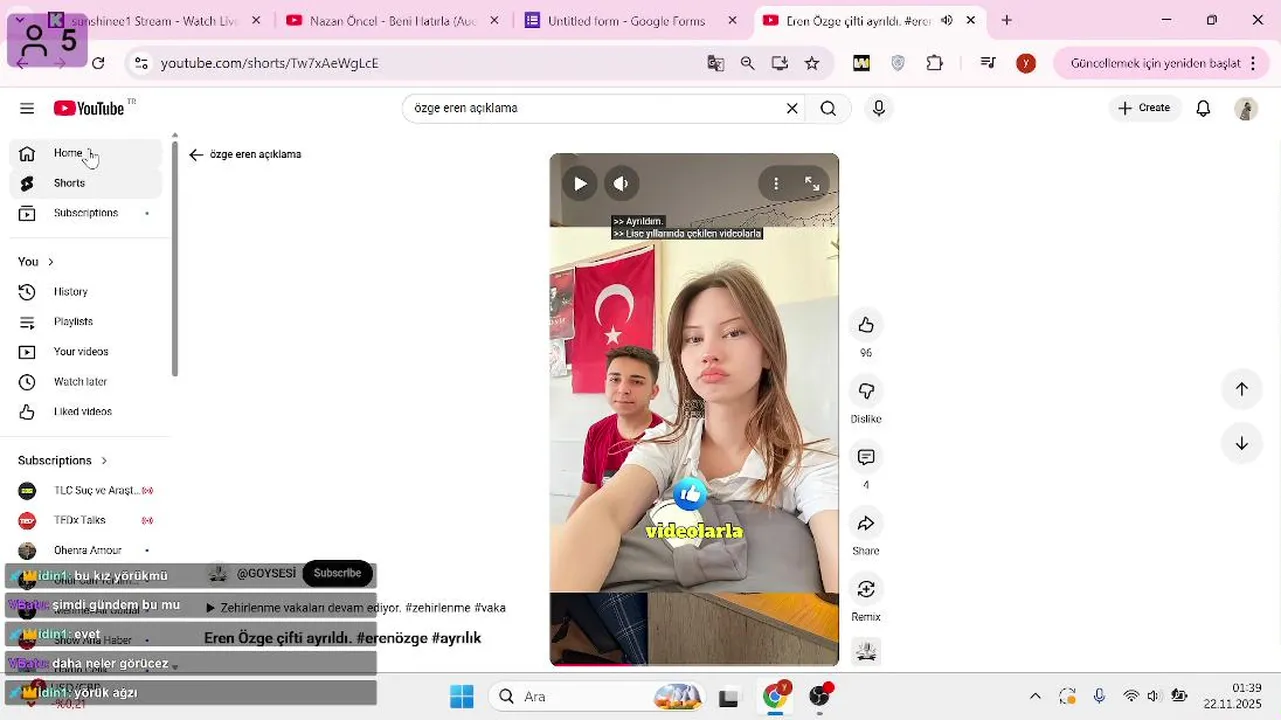Open the Windows Start menu
Viewport: 1281px width, 720px height.
(462, 696)
